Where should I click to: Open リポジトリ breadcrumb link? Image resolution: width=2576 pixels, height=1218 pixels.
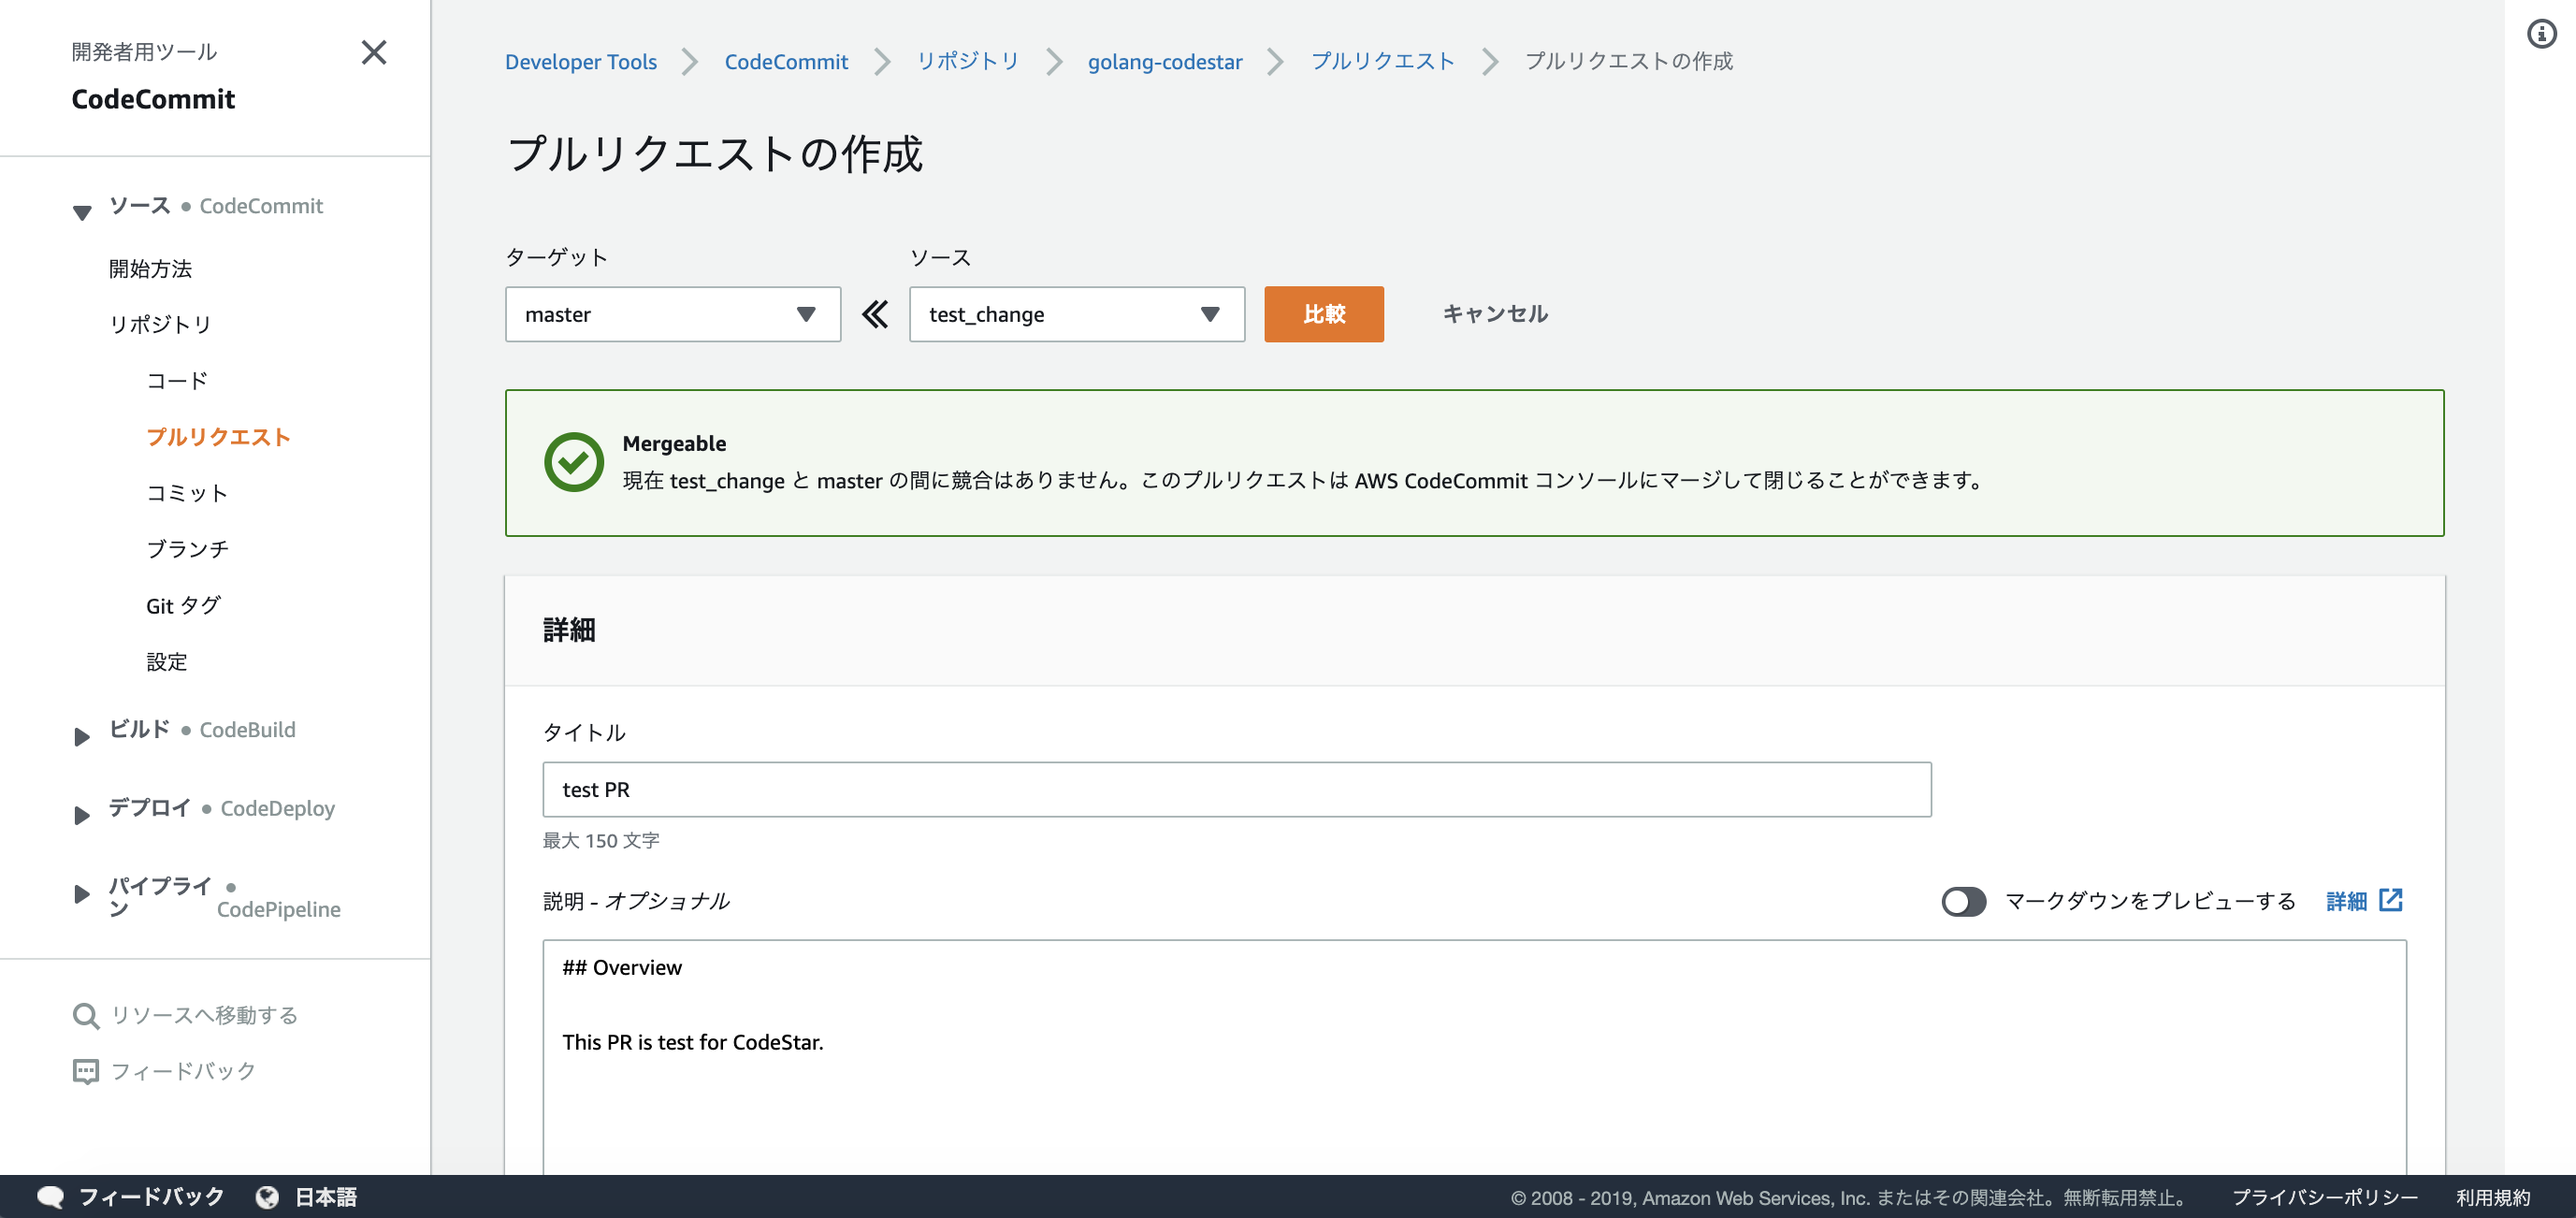click(968, 61)
